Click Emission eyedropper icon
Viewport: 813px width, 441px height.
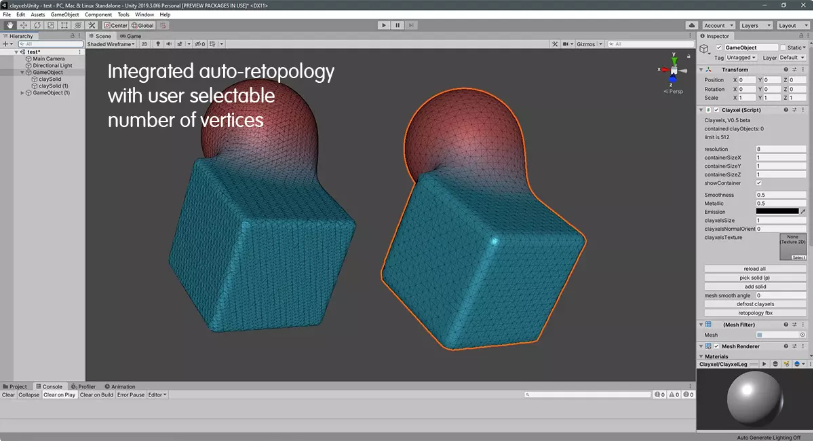(x=803, y=211)
